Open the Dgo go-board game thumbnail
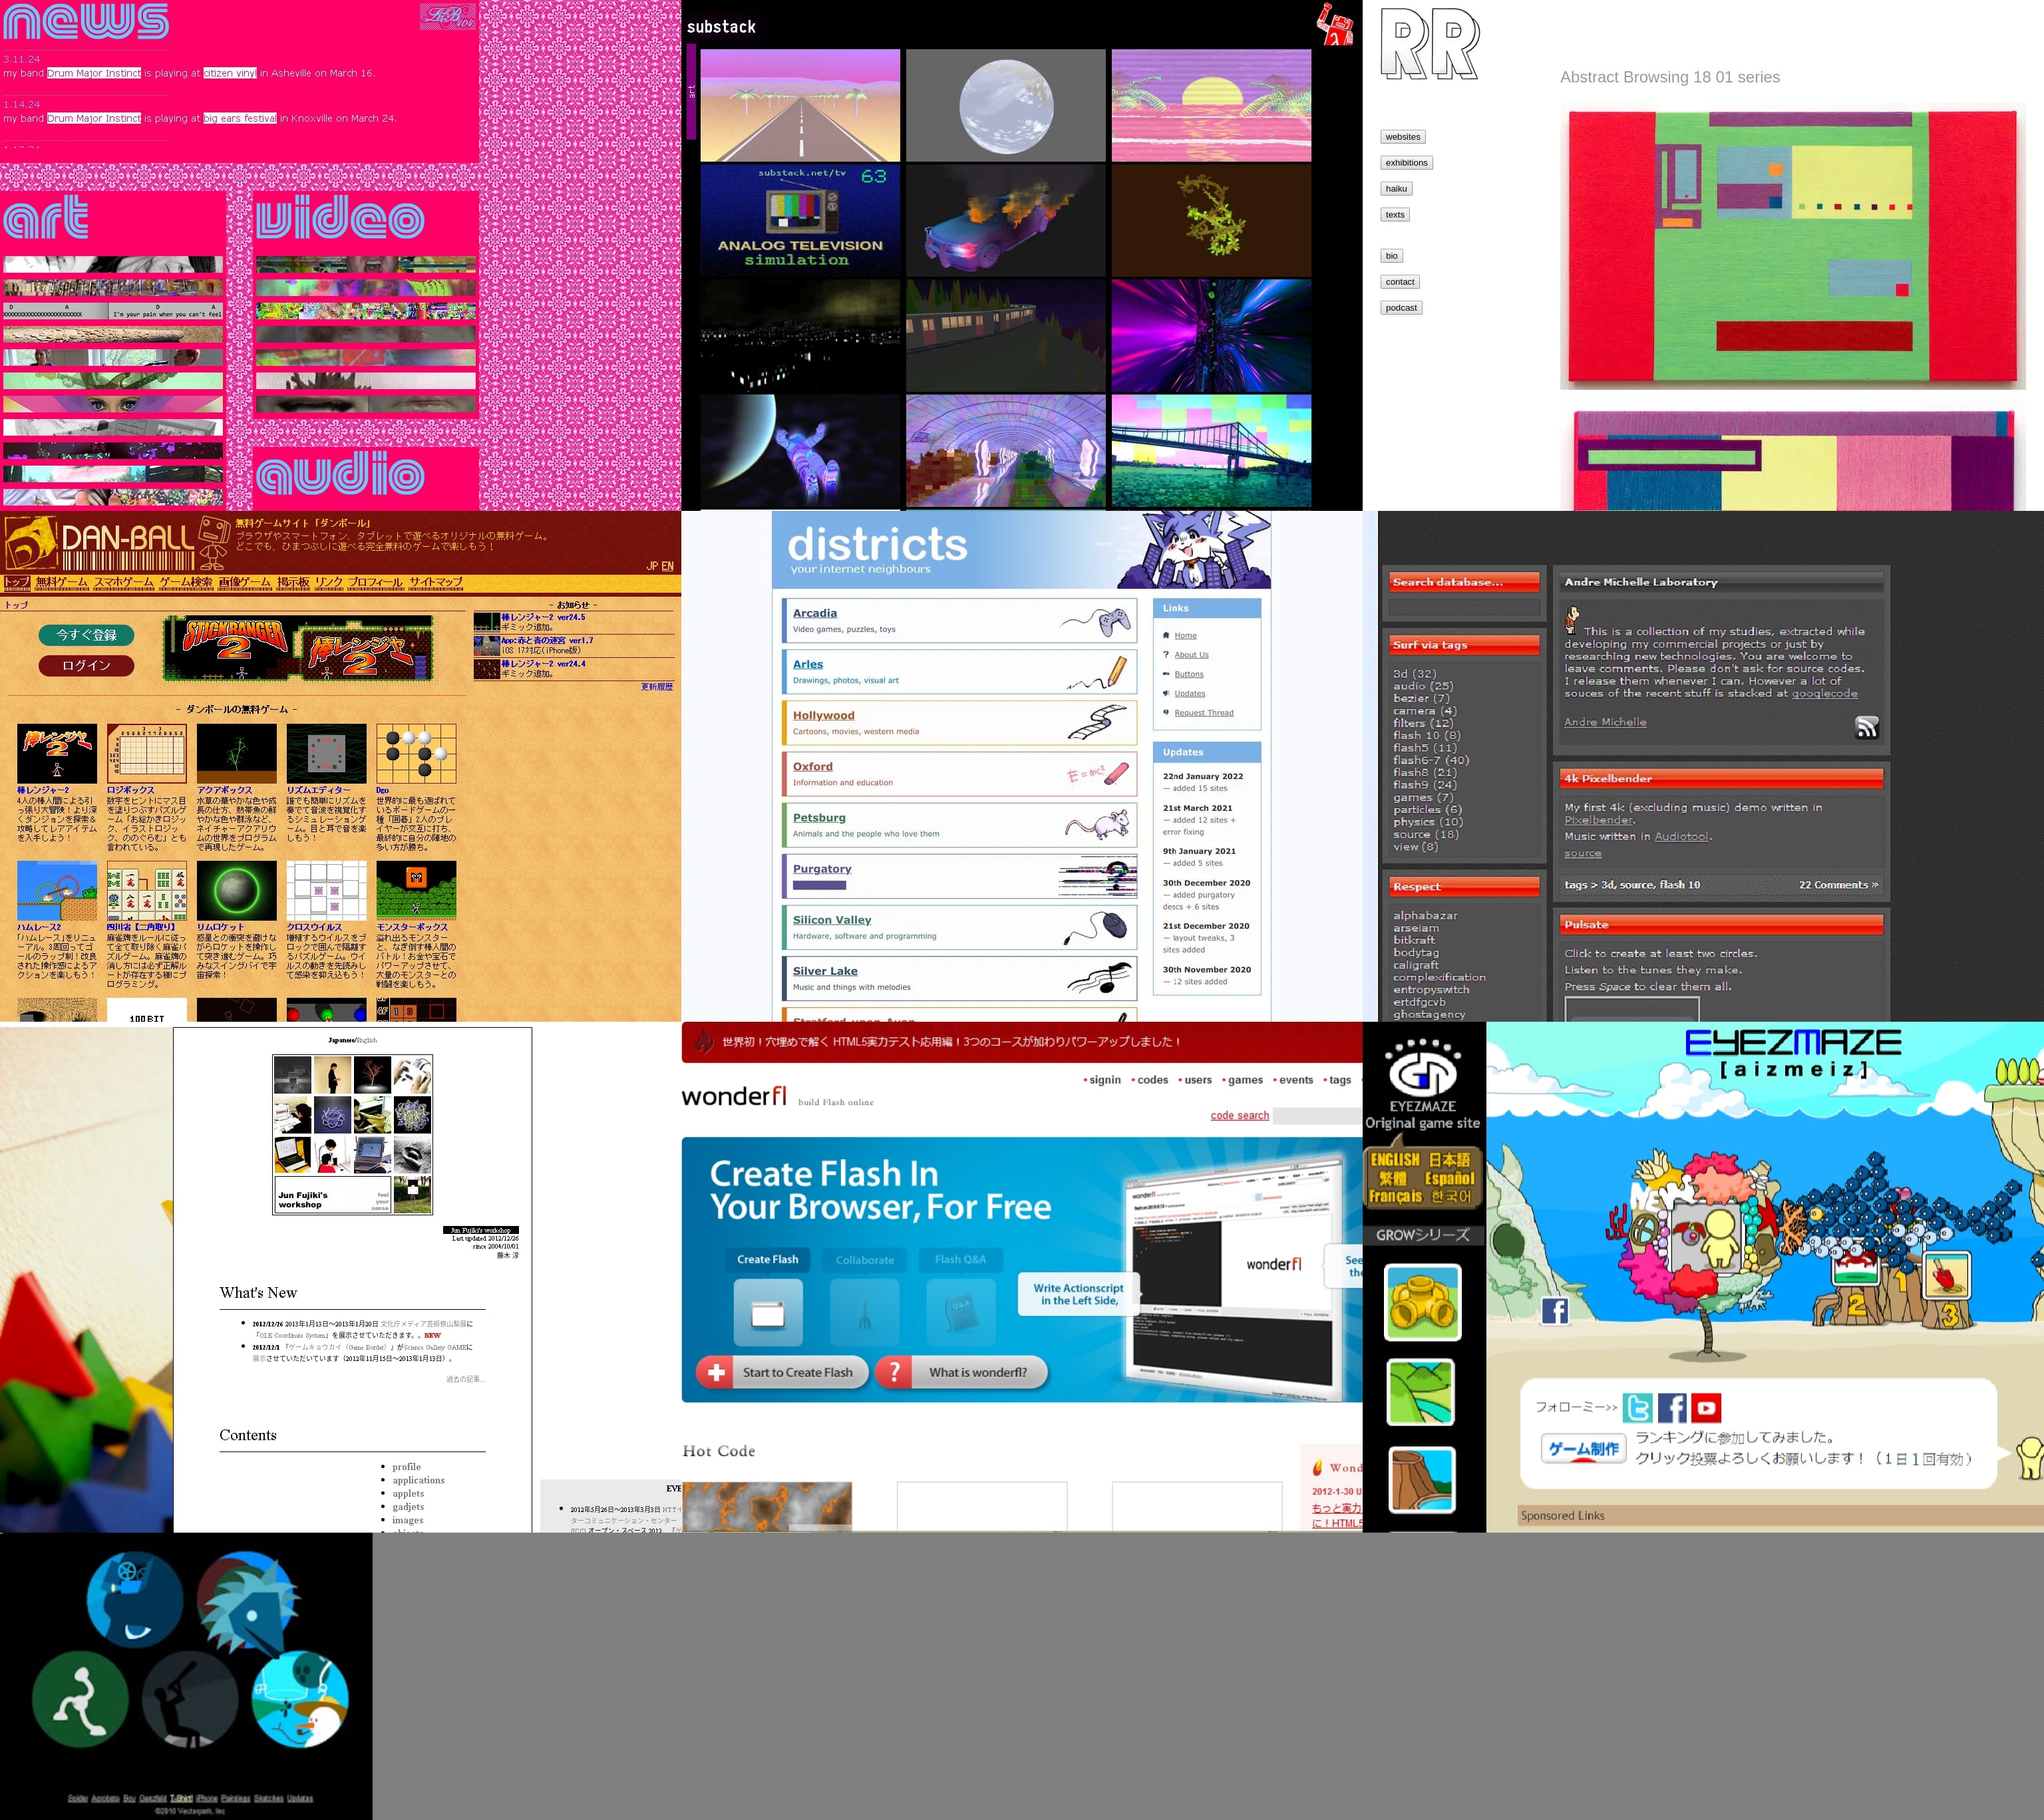Image resolution: width=2044 pixels, height=1820 pixels. pos(416,753)
